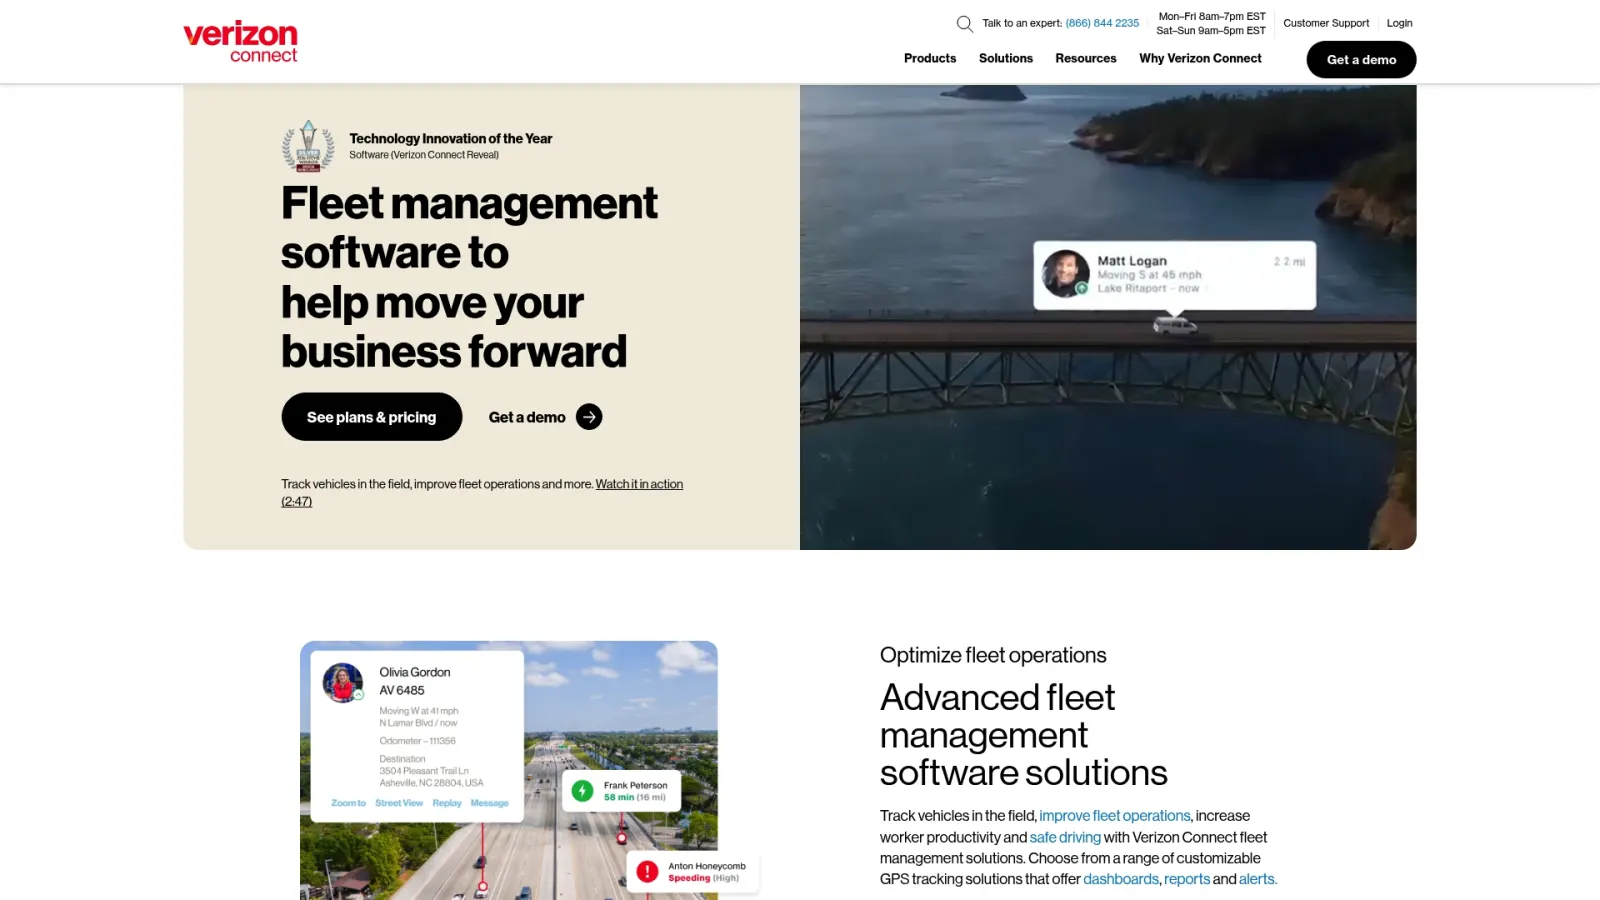Click the Anton Honeycomb speeding alert card
The width and height of the screenshot is (1600, 900).
tap(692, 872)
